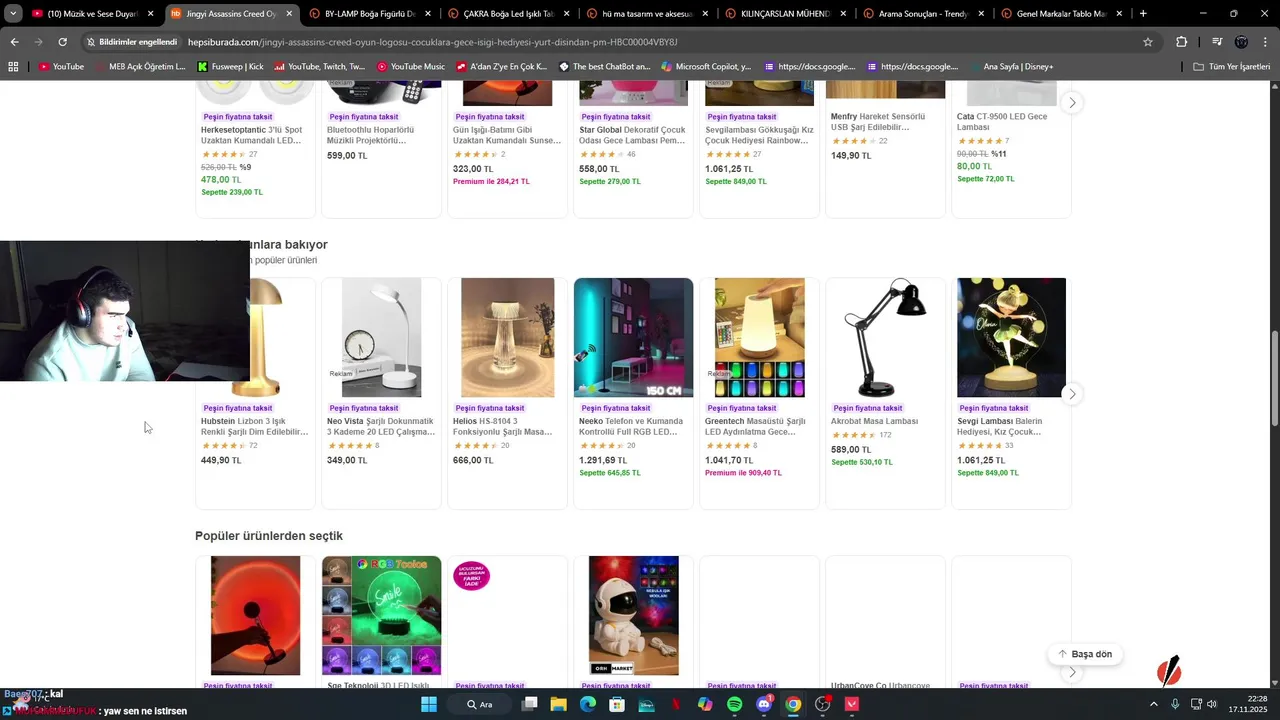Click Helios HS-8104 lamp thumbnail
This screenshot has width=1280, height=720.
(507, 338)
